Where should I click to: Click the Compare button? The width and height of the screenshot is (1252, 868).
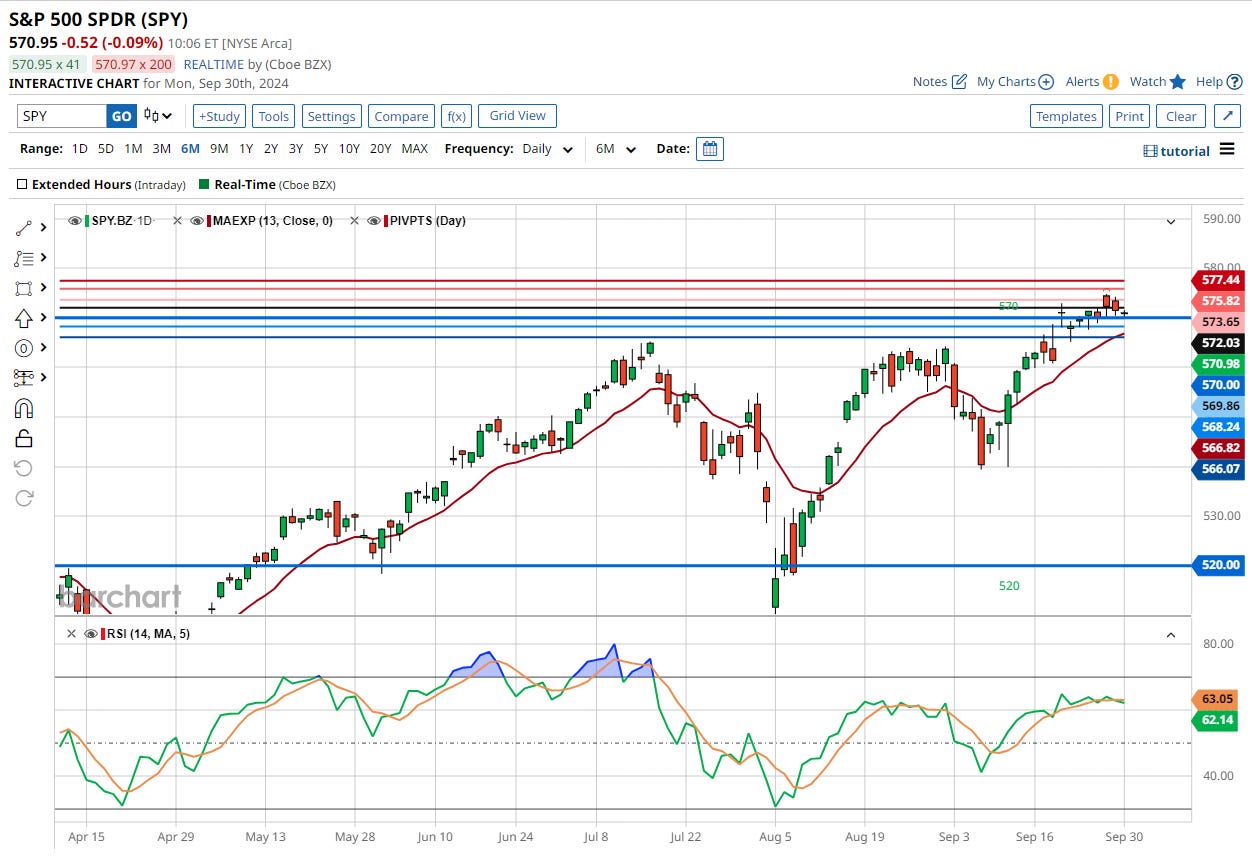(401, 116)
